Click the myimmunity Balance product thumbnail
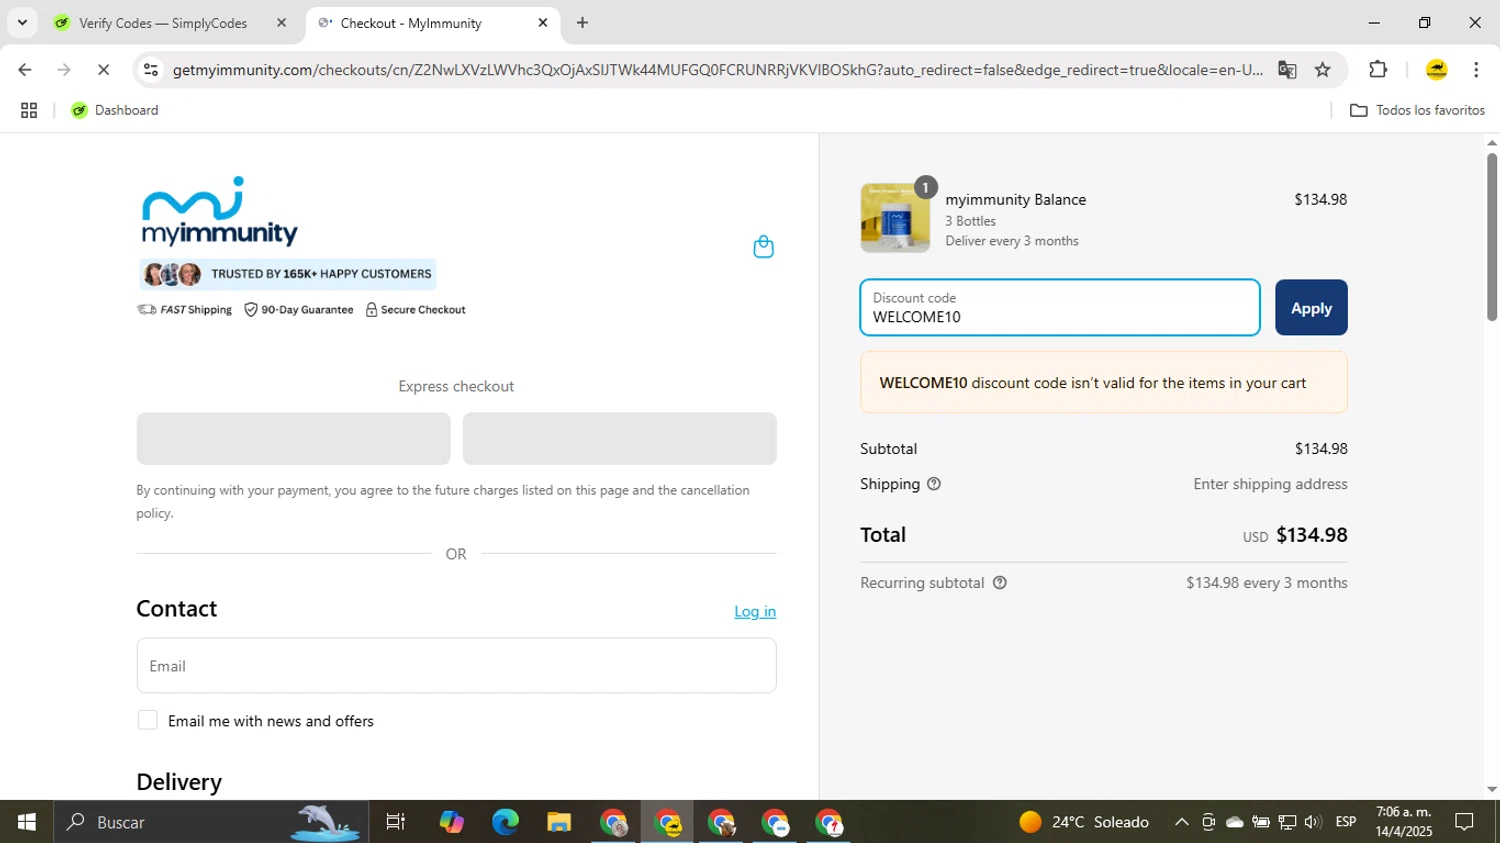This screenshot has width=1500, height=843. coord(895,218)
